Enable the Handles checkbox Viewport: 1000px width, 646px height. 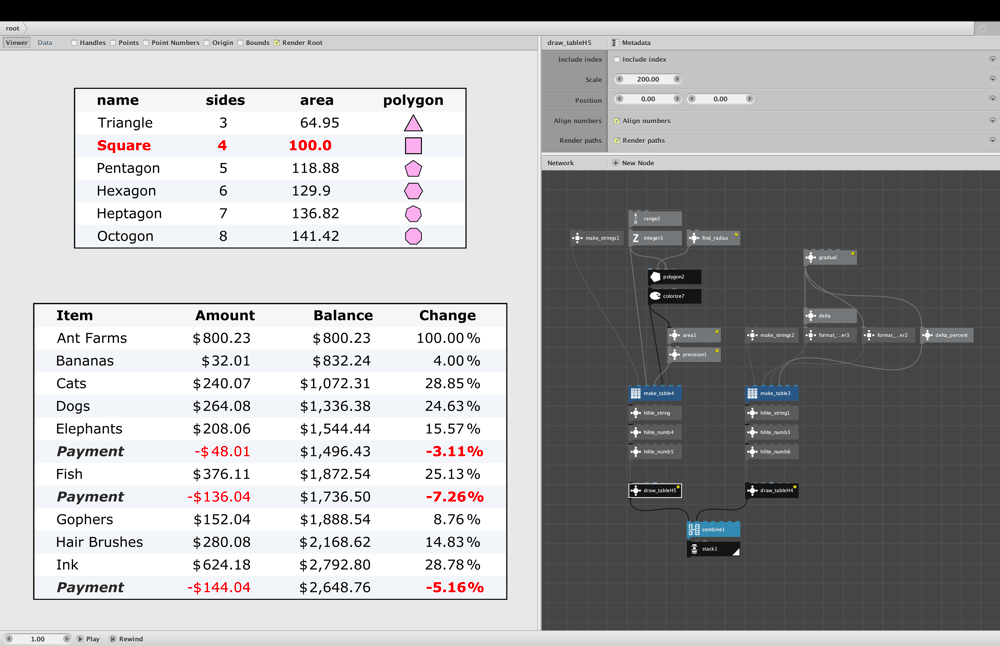coord(74,43)
